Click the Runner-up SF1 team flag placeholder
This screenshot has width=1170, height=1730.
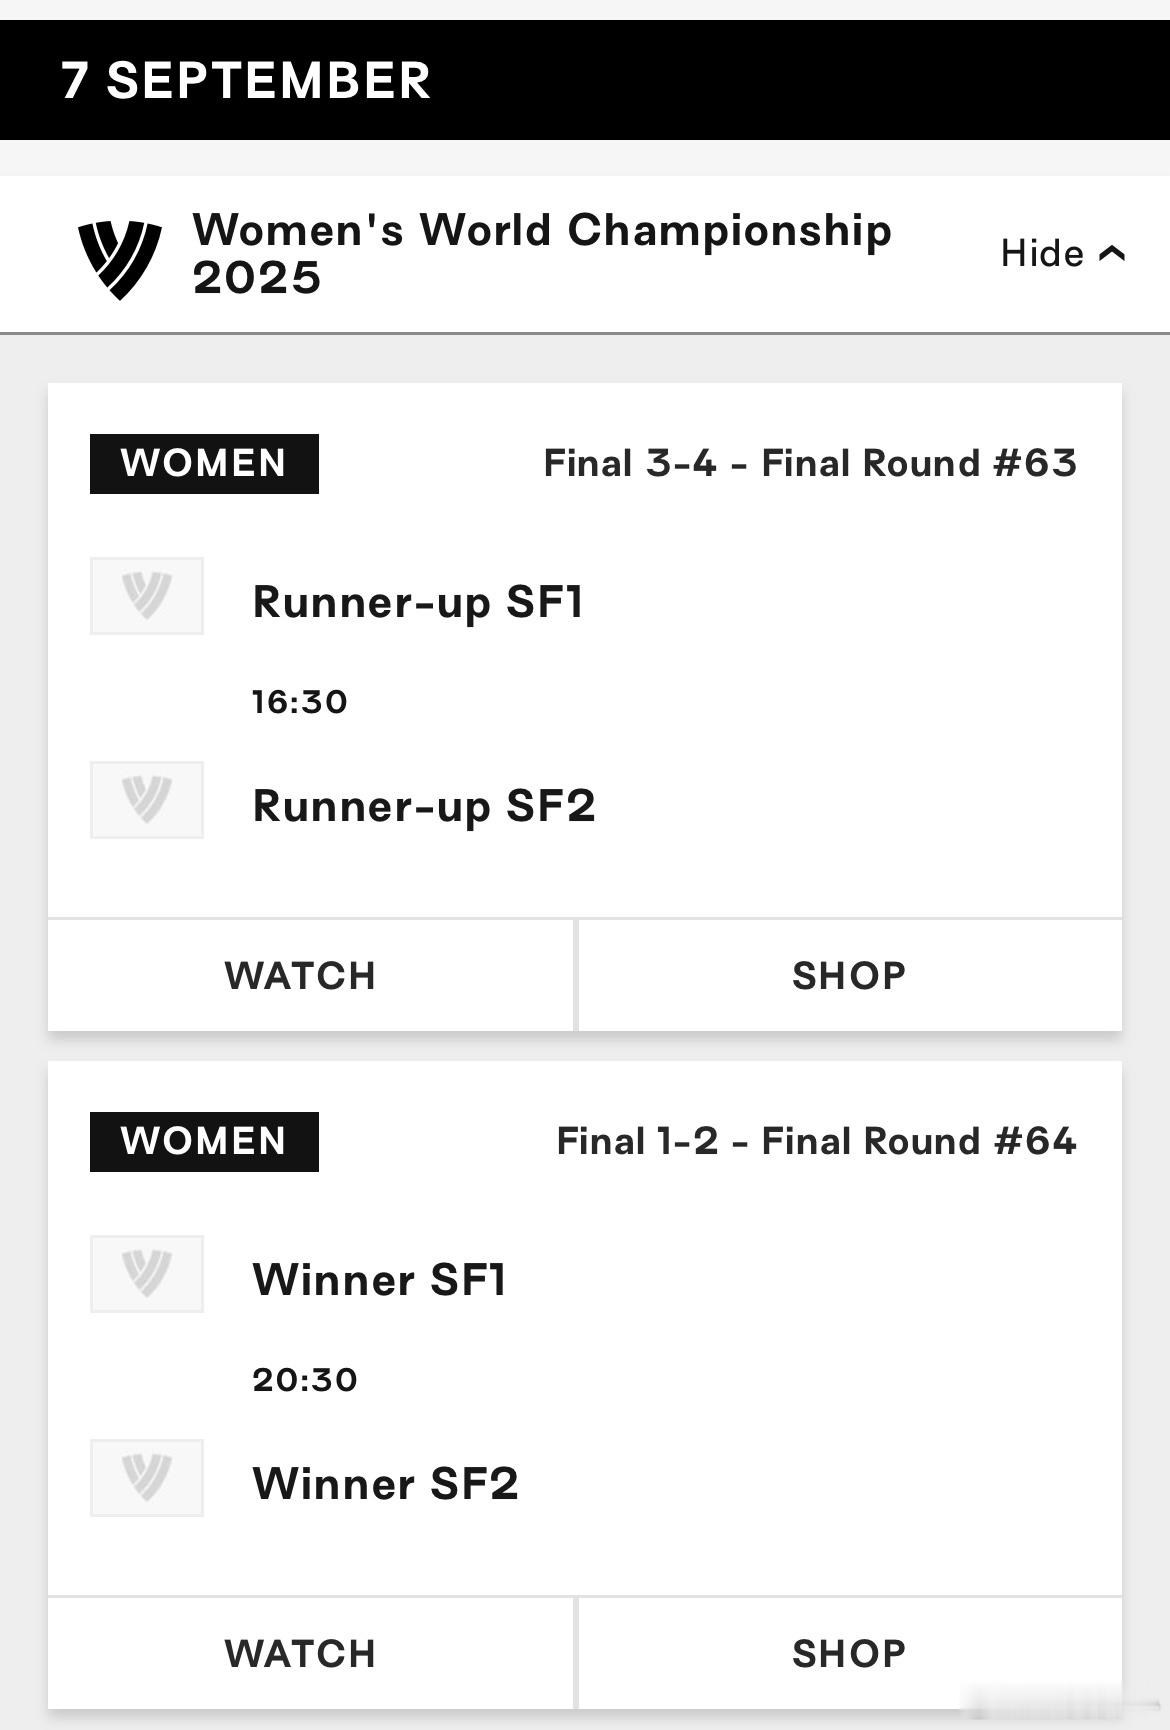[x=147, y=596]
